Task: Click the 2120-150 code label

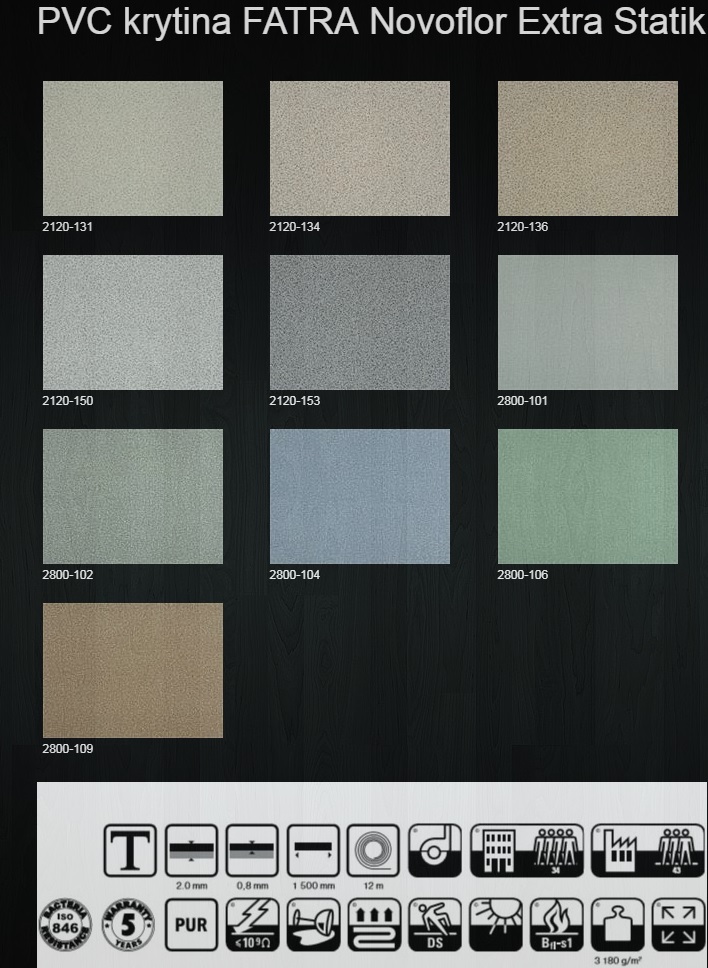Action: click(67, 401)
